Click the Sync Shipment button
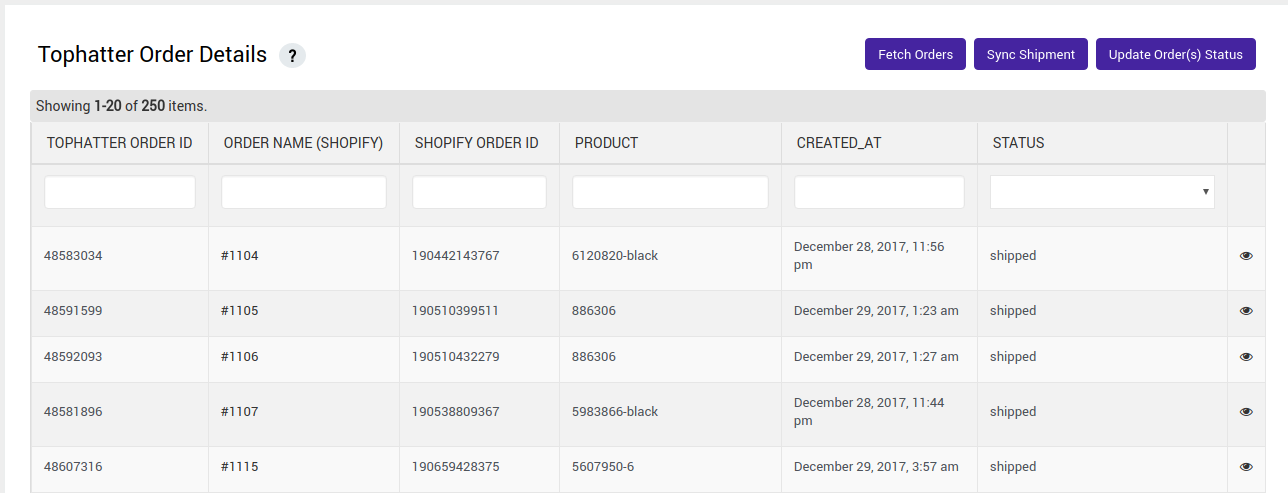This screenshot has height=493, width=1288. click(x=1030, y=54)
